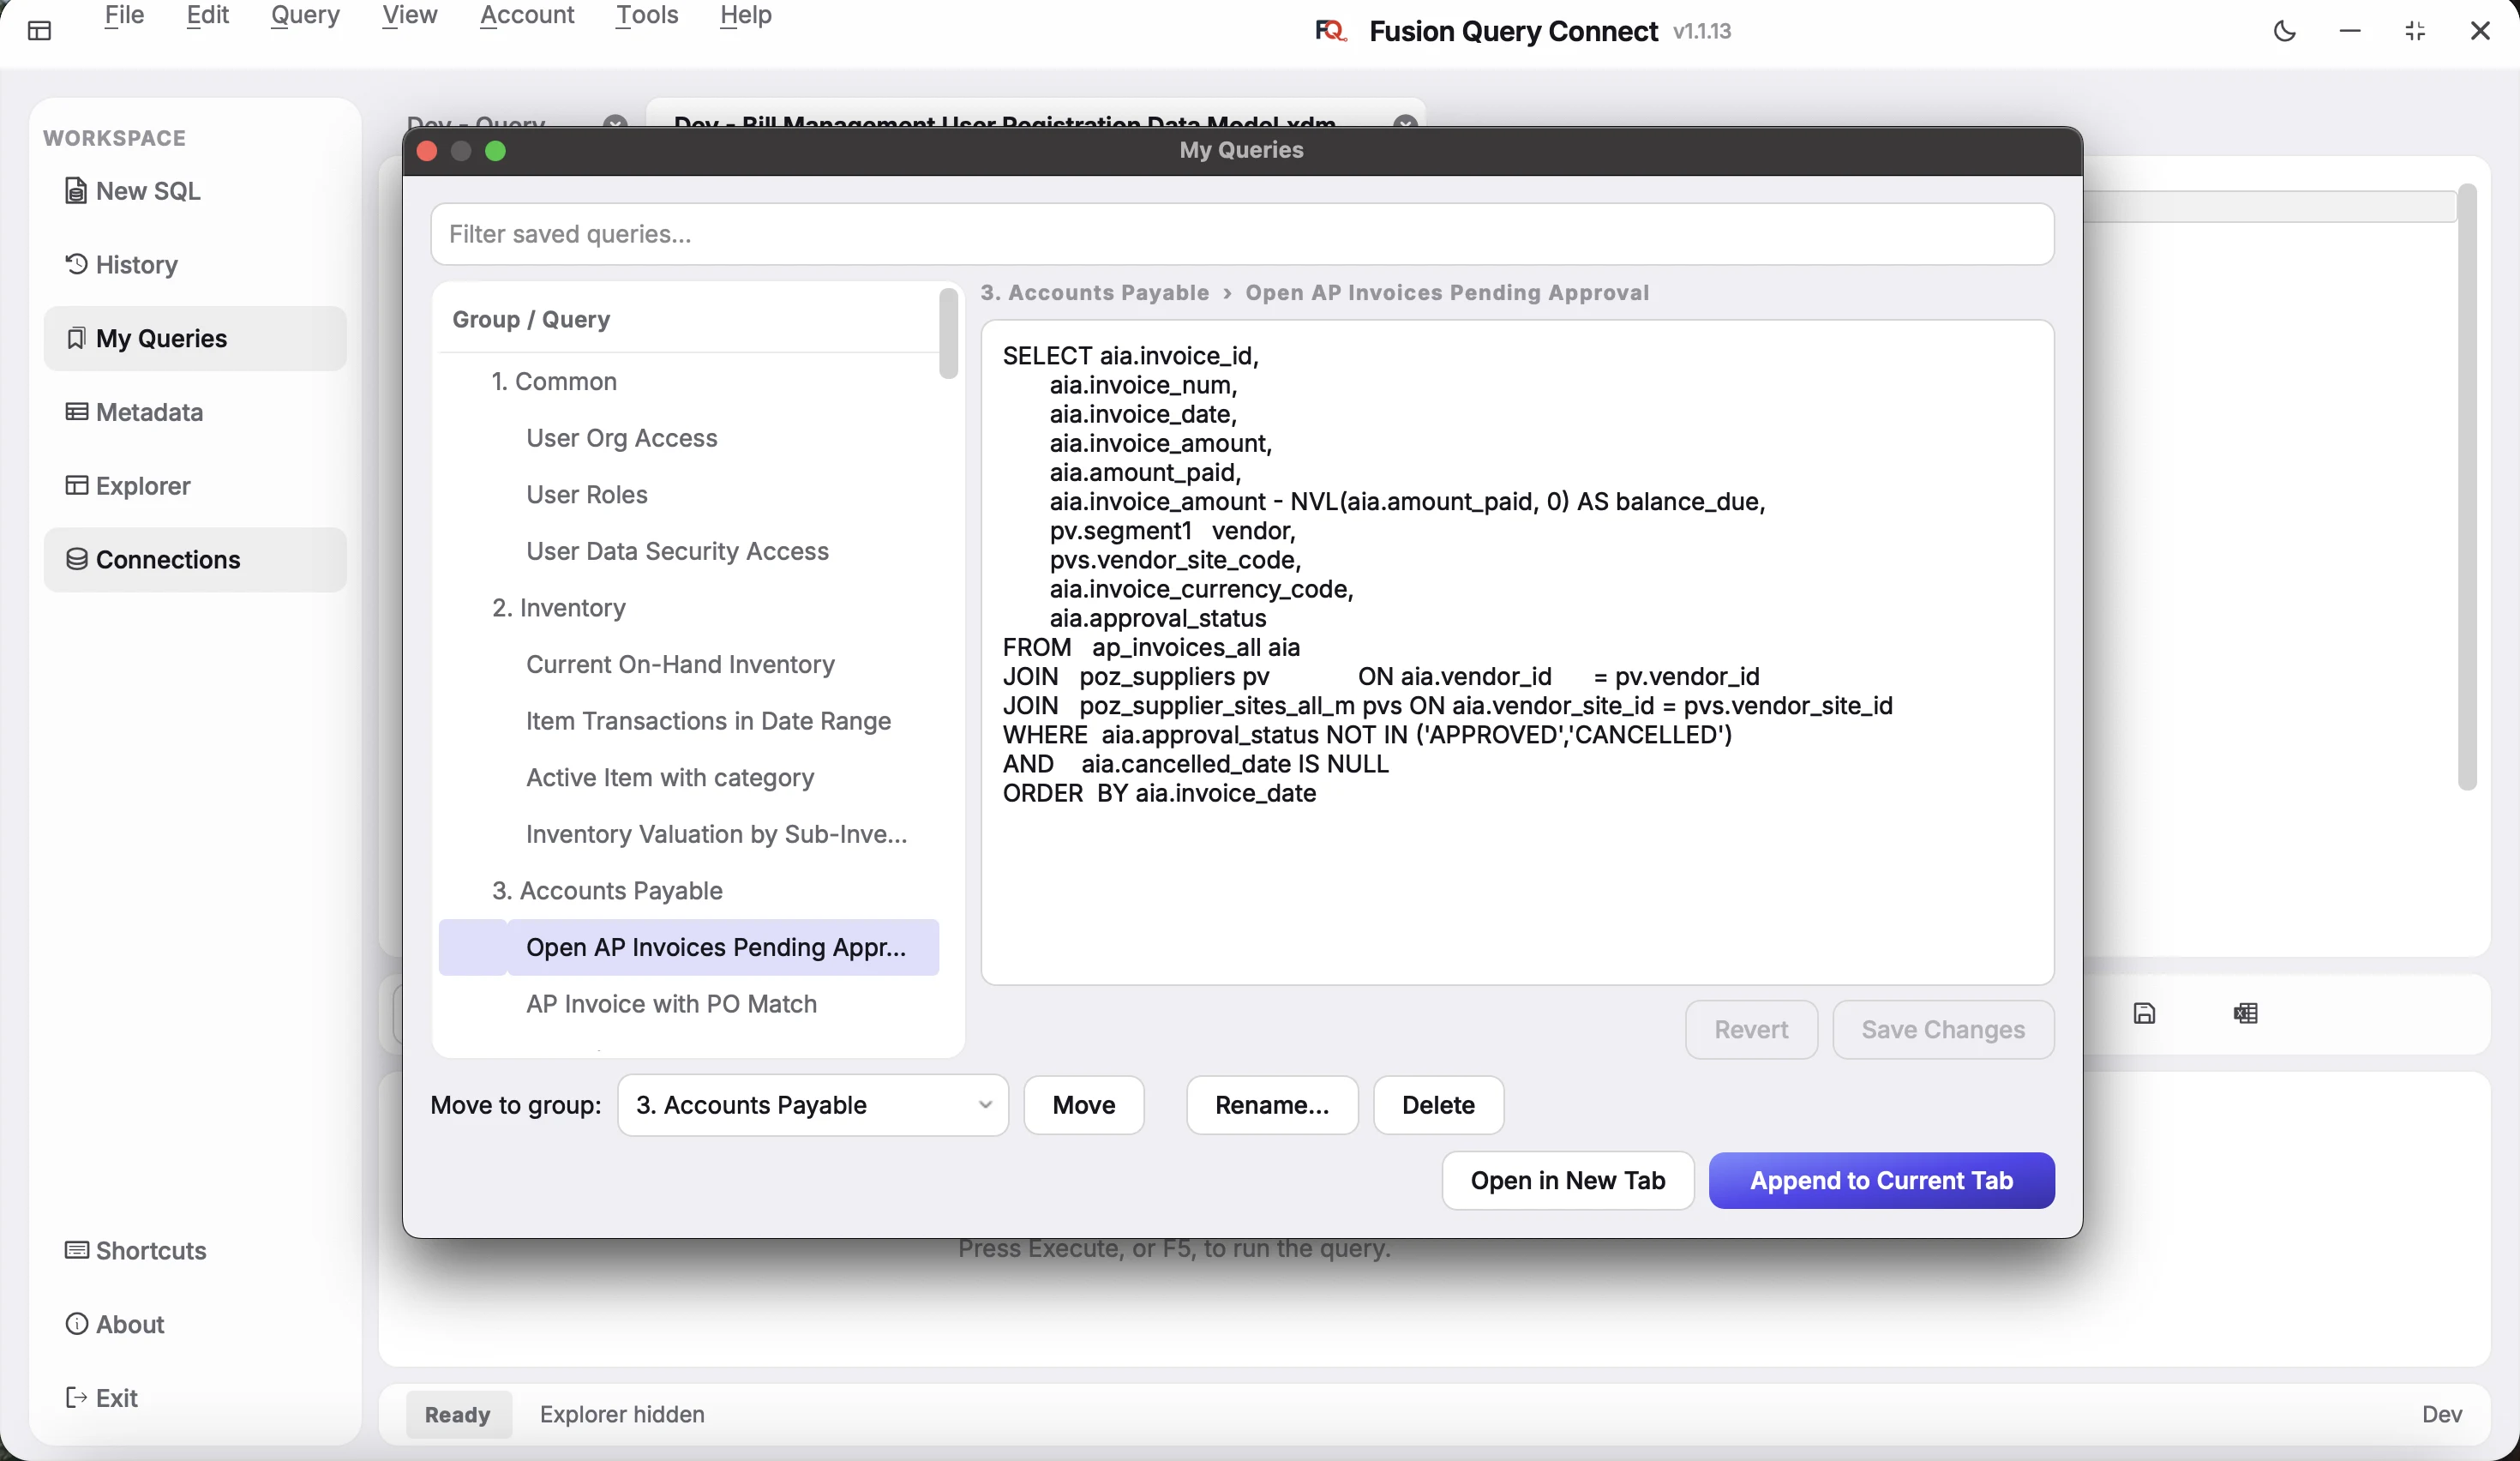Screen dimensions: 2520x1461
Task: Click Append to Current Tab button
Action: (x=1881, y=1181)
